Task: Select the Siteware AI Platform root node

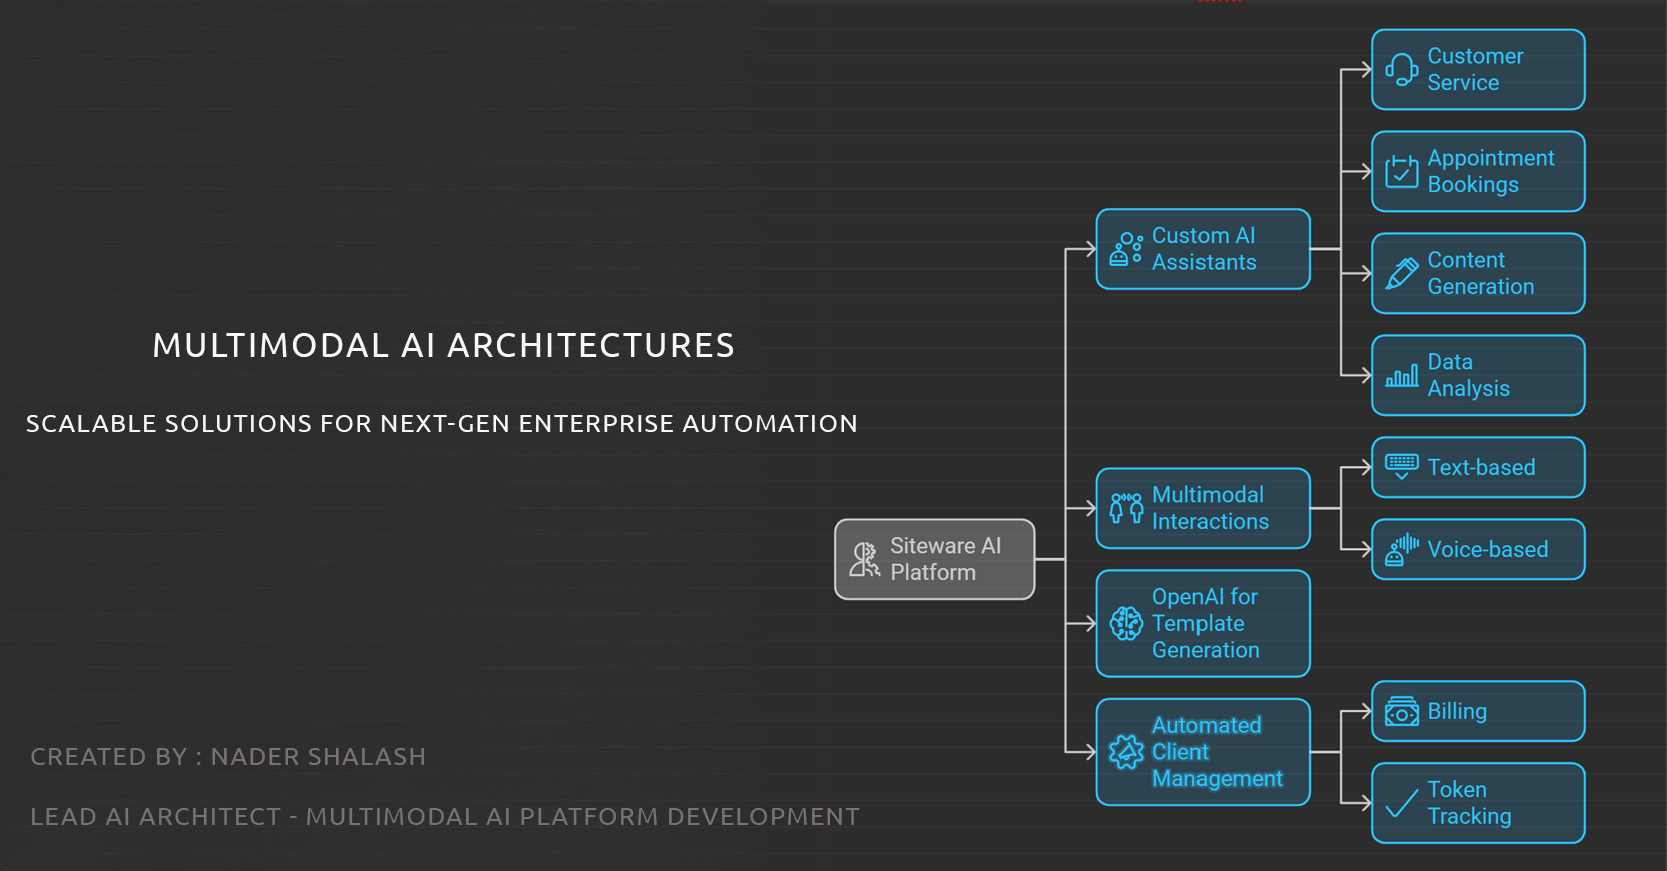Action: pyautogui.click(x=934, y=559)
